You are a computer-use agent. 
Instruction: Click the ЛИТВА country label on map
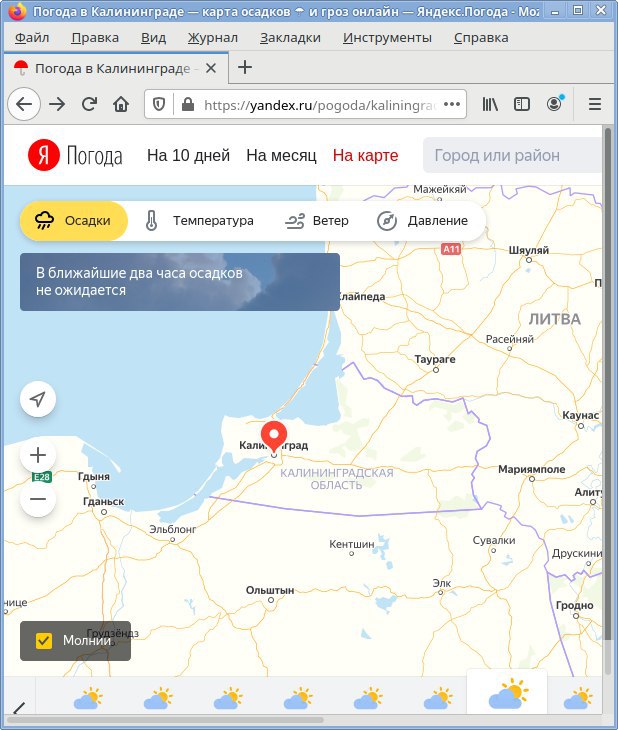click(555, 319)
